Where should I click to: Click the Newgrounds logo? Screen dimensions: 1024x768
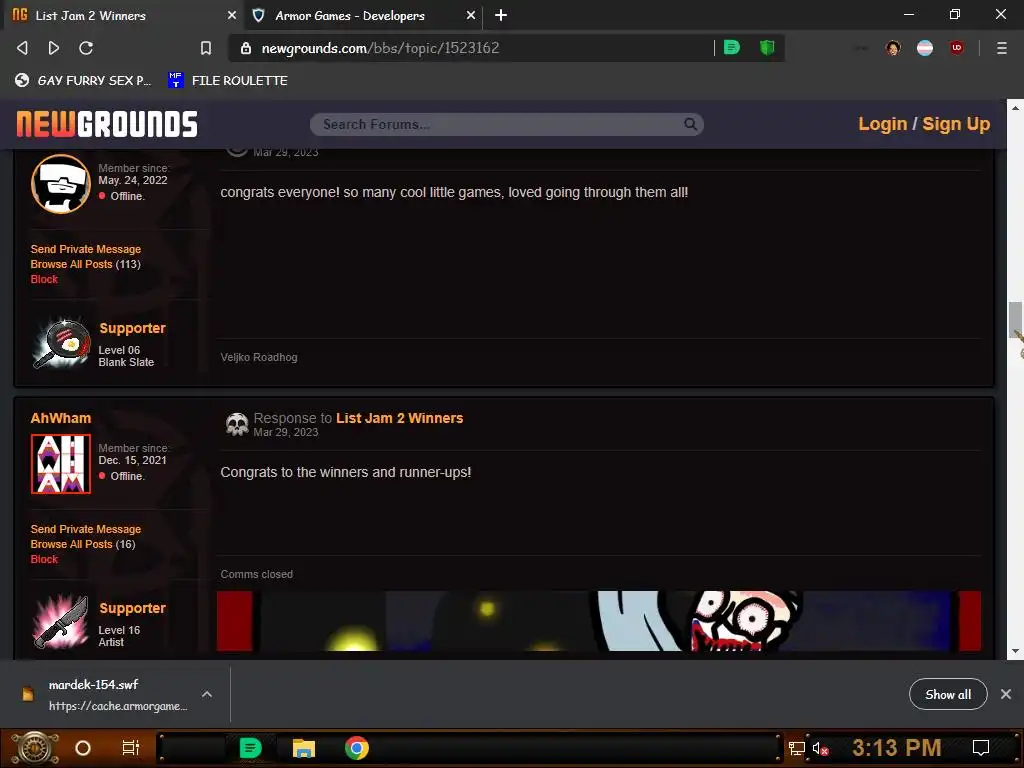107,123
